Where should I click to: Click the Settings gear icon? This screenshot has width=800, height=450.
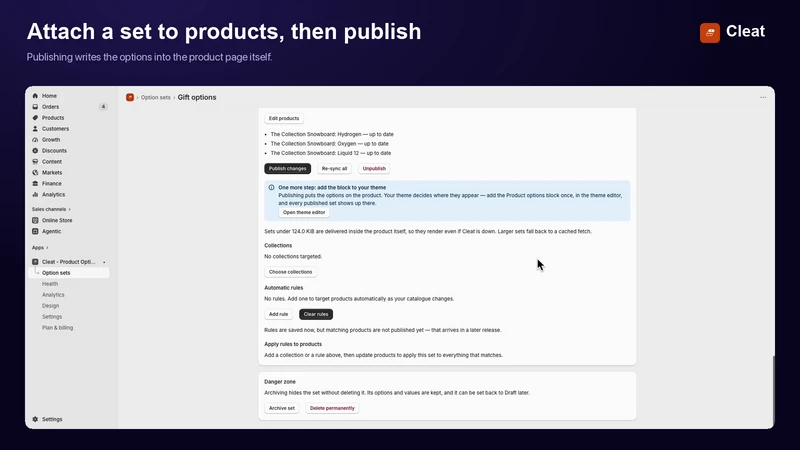35,419
